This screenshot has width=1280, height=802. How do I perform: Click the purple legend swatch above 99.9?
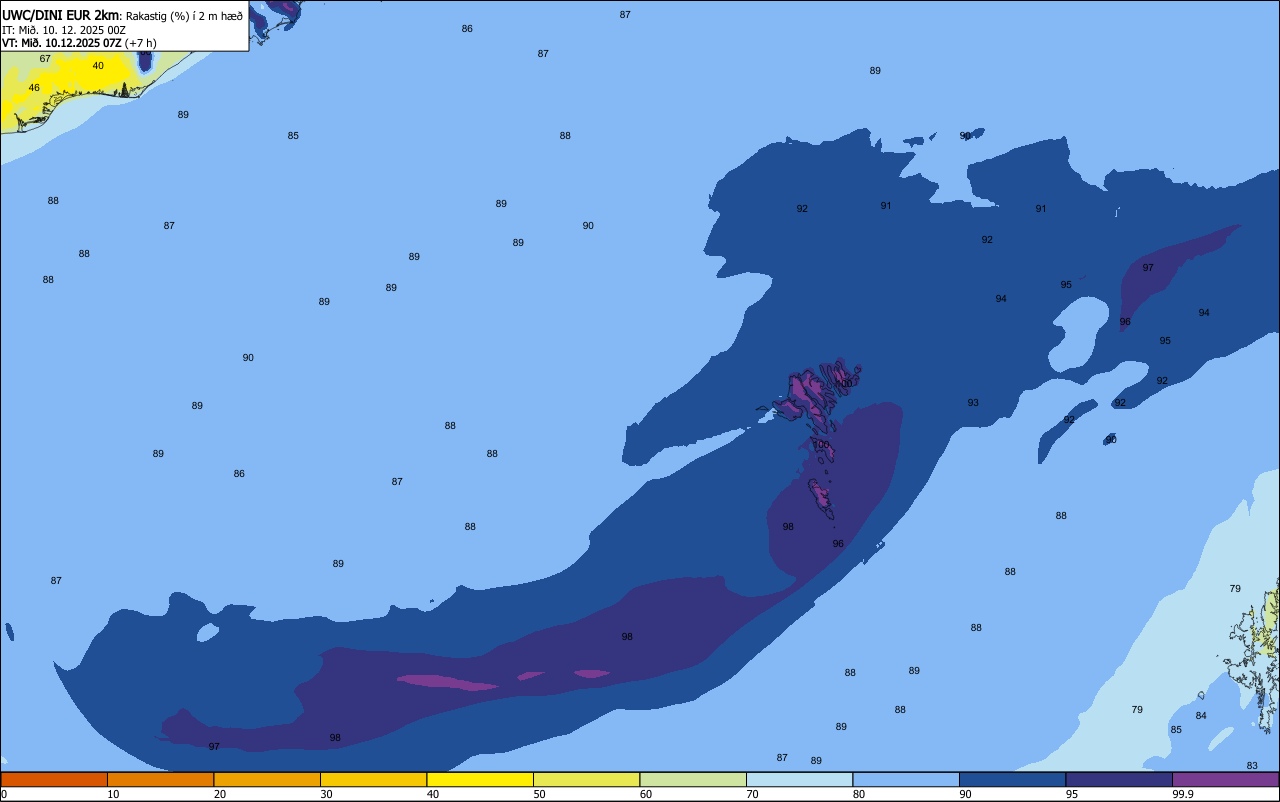(1225, 779)
